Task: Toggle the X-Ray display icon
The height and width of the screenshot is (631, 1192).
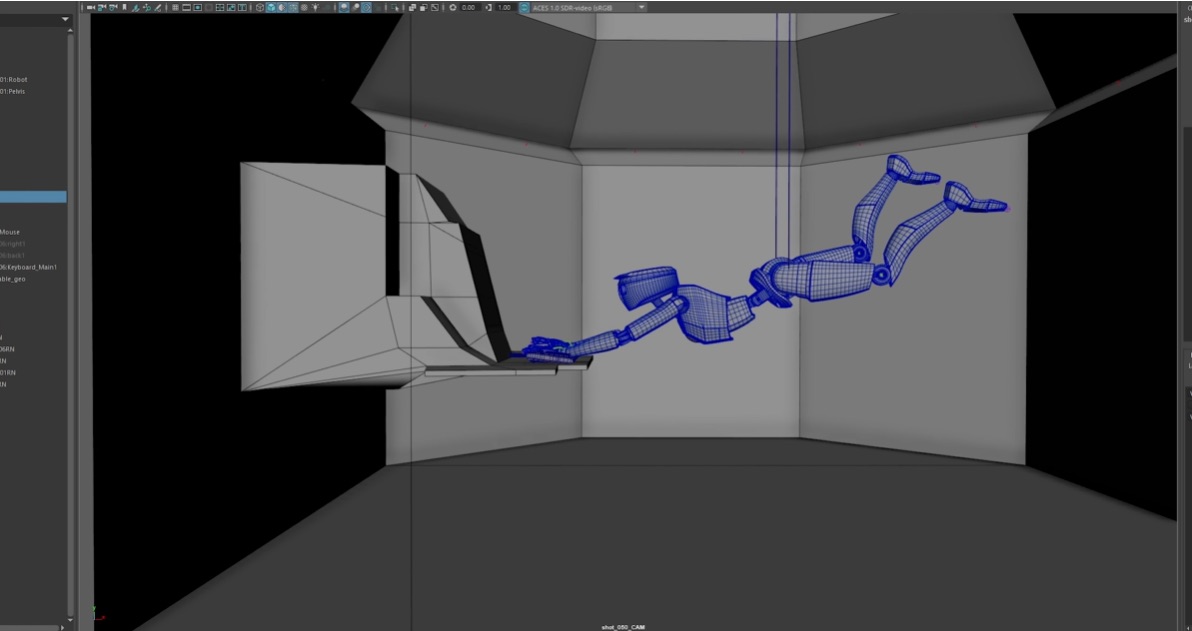Action: [x=412, y=8]
